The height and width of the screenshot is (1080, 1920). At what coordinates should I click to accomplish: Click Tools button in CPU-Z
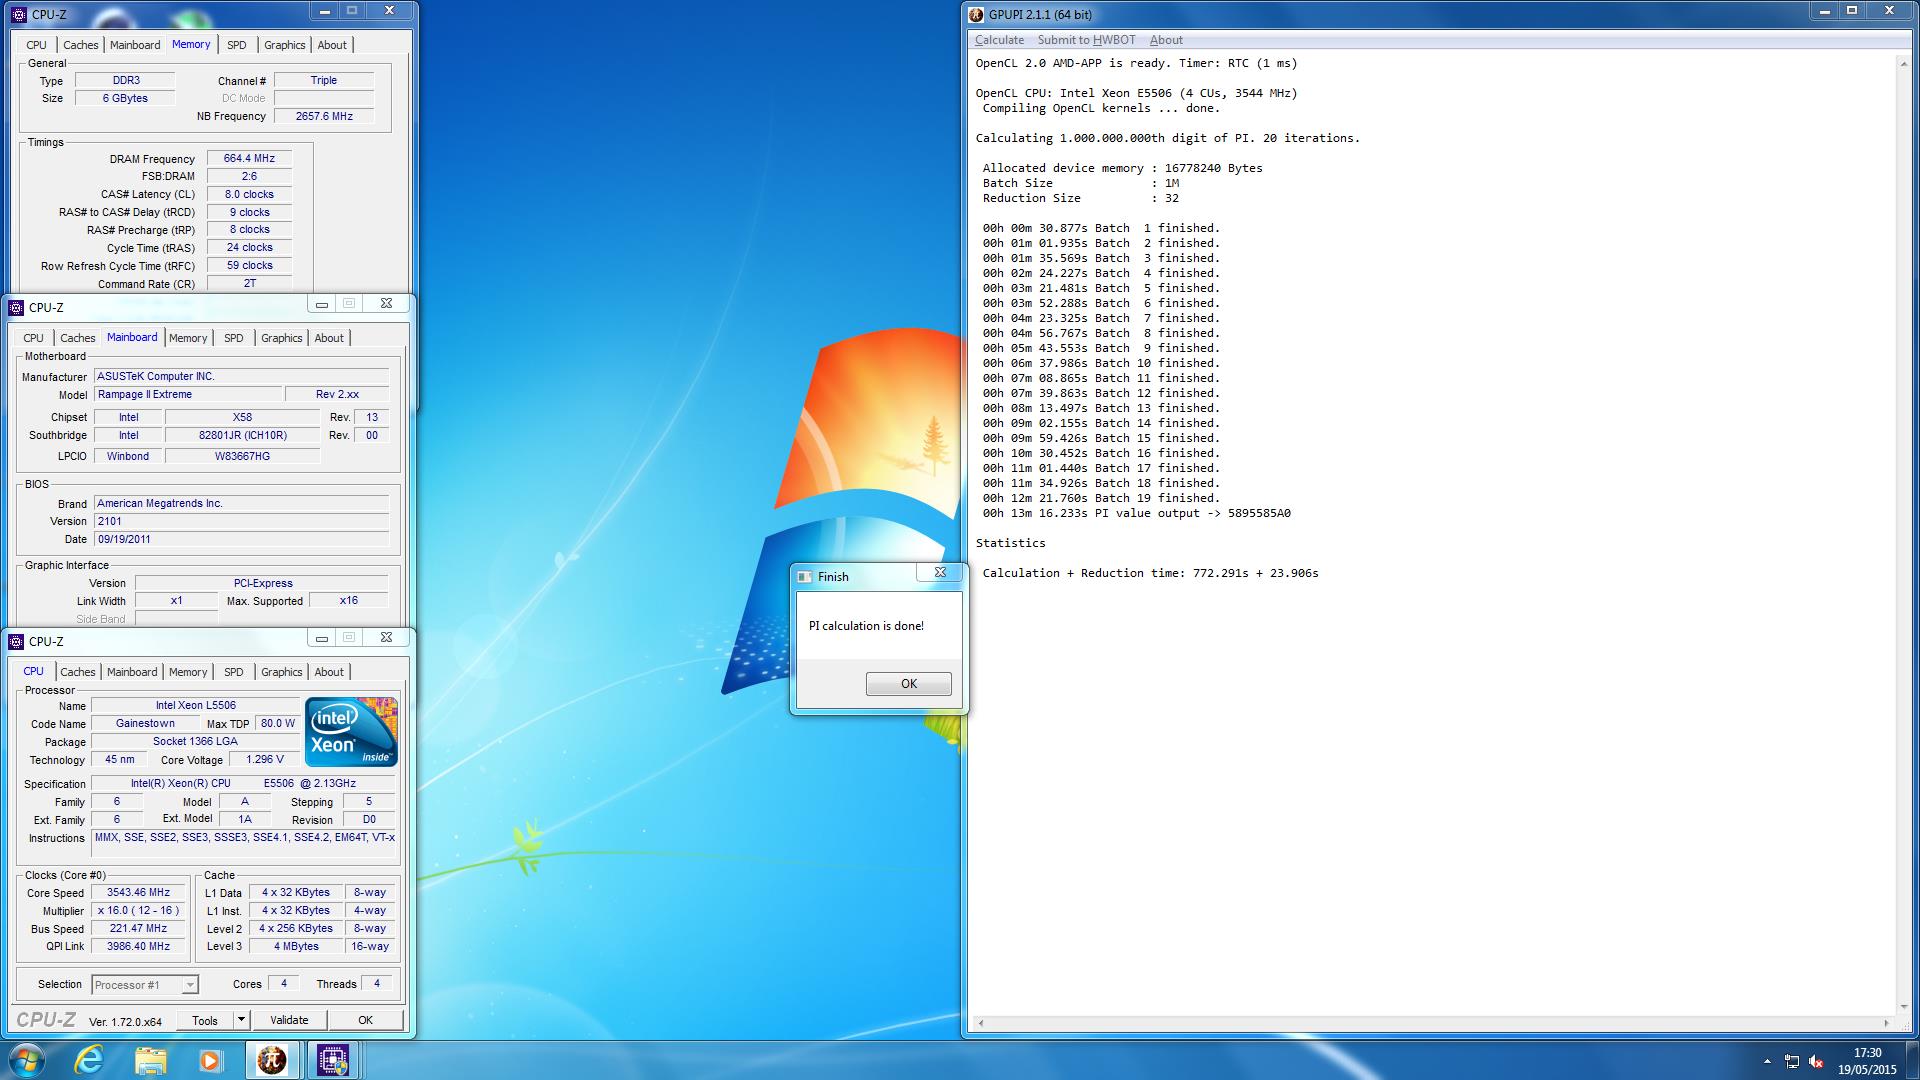(205, 1020)
